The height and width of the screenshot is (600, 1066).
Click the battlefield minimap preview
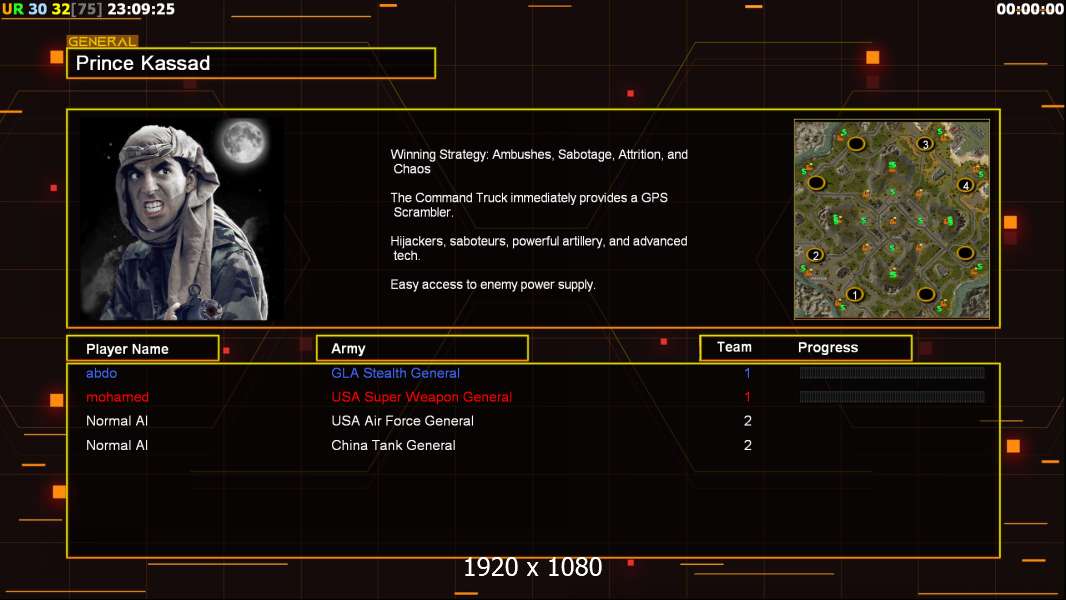(x=891, y=219)
